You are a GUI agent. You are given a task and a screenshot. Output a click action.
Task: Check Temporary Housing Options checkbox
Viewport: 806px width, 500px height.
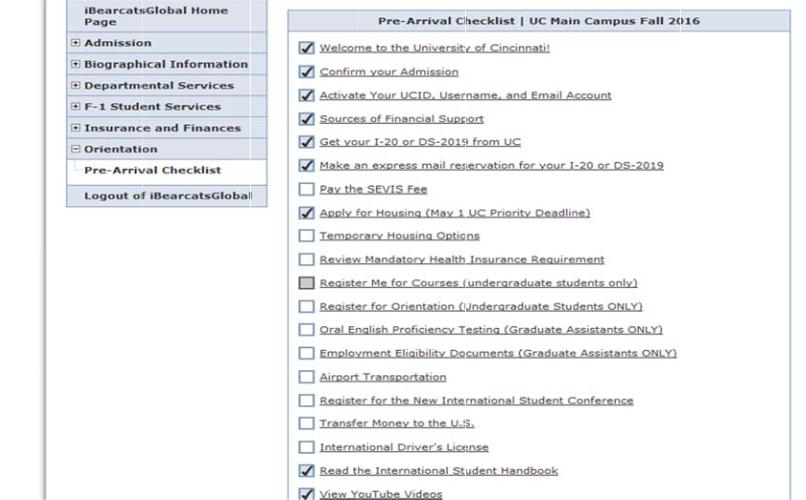point(306,236)
